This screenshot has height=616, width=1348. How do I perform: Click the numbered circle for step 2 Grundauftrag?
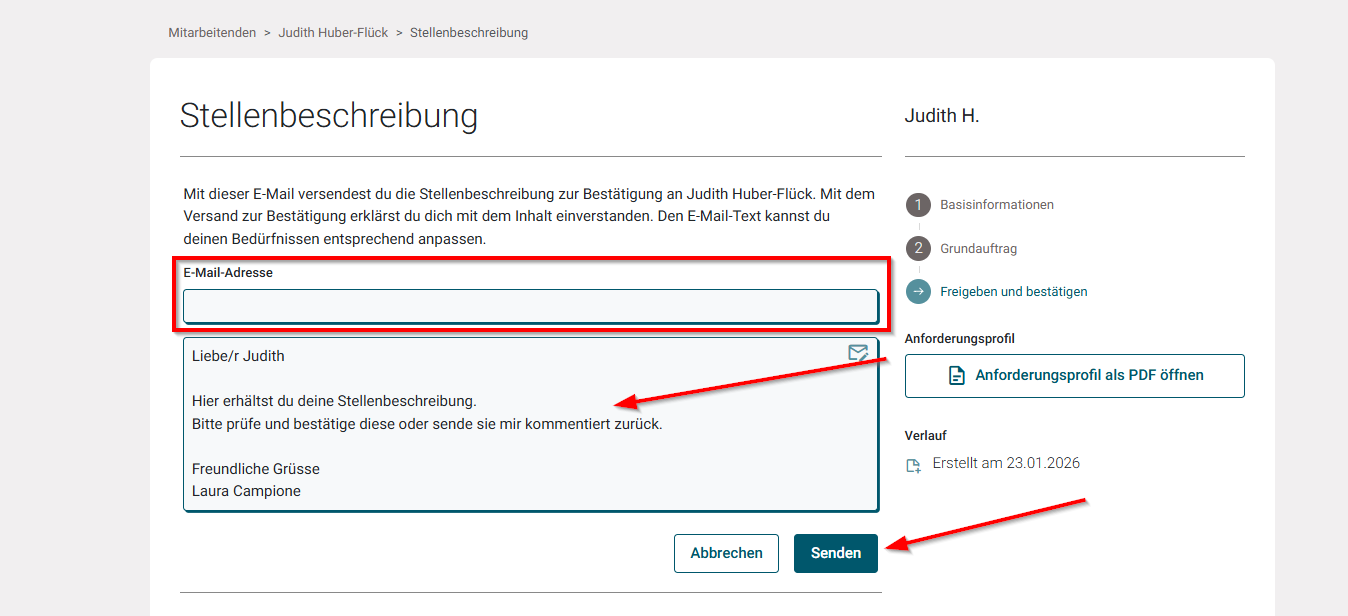point(919,248)
